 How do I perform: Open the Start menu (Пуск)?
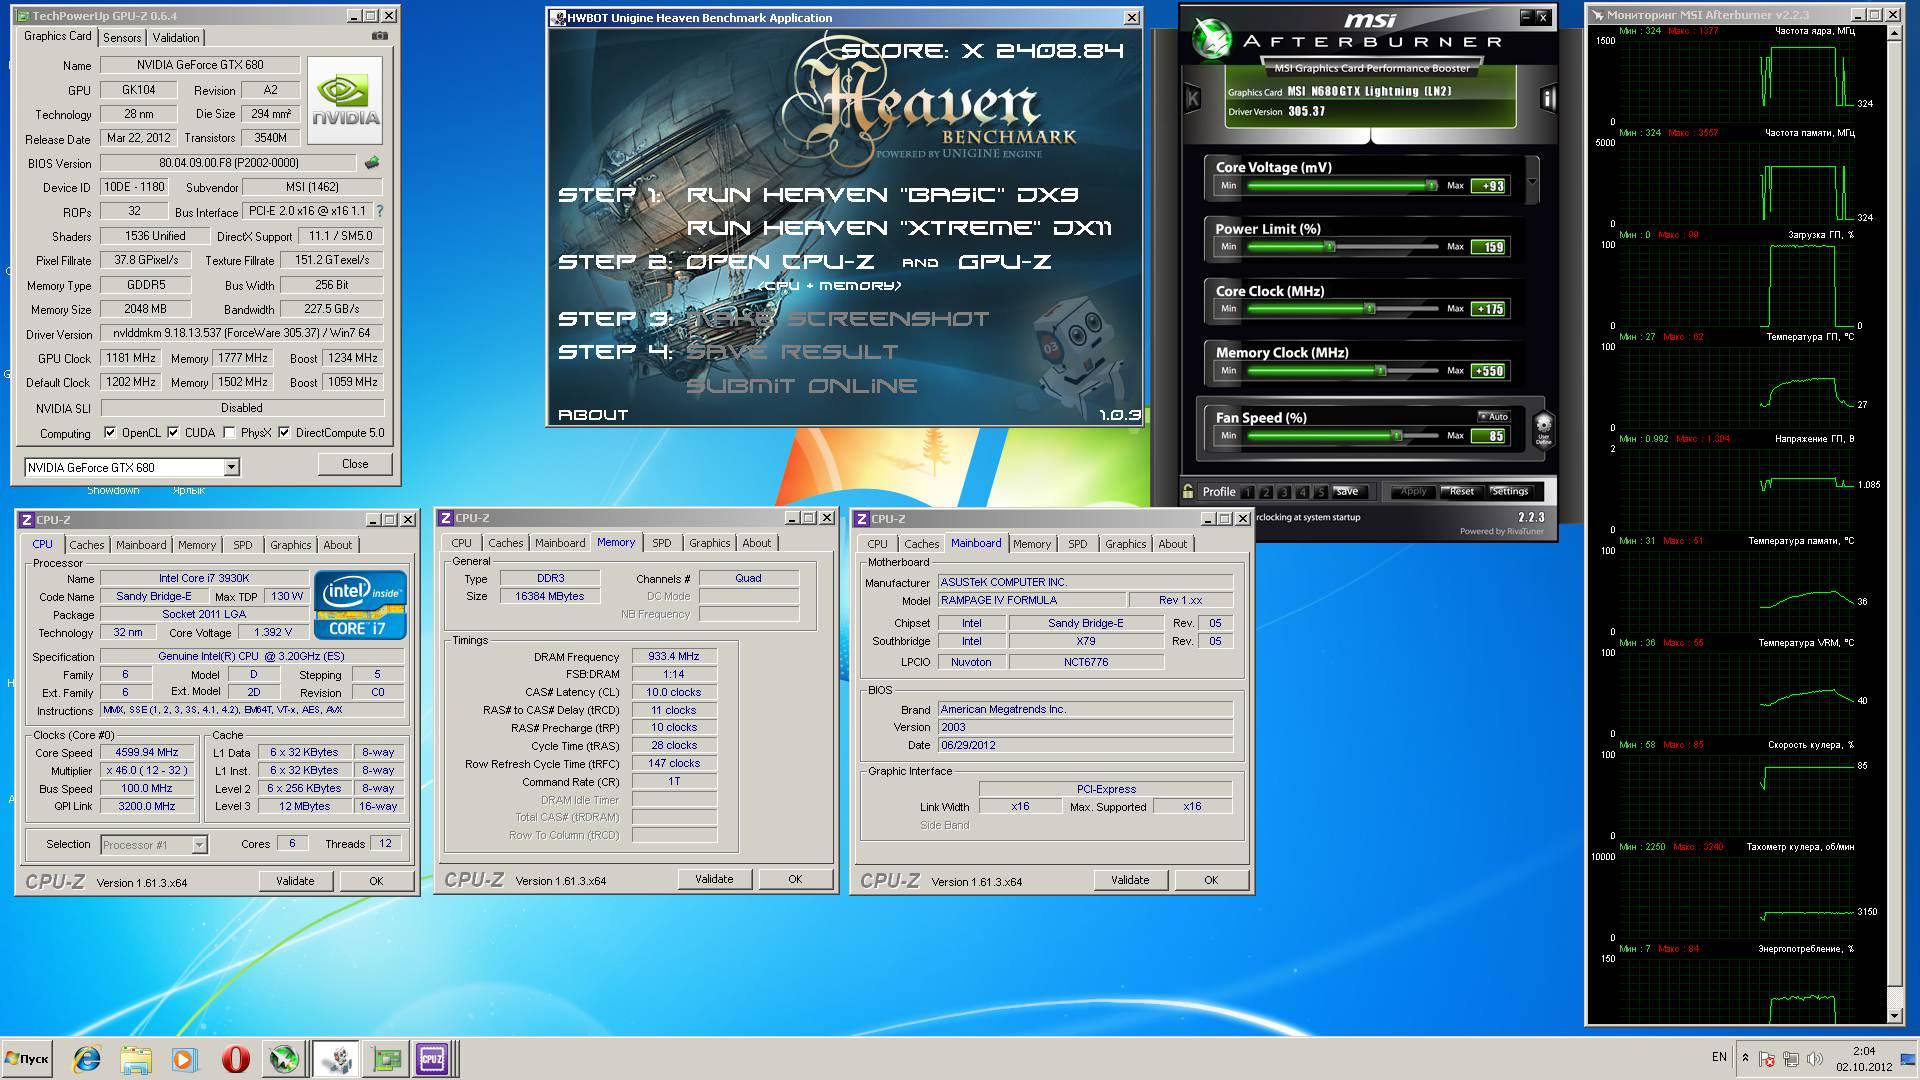(27, 1059)
